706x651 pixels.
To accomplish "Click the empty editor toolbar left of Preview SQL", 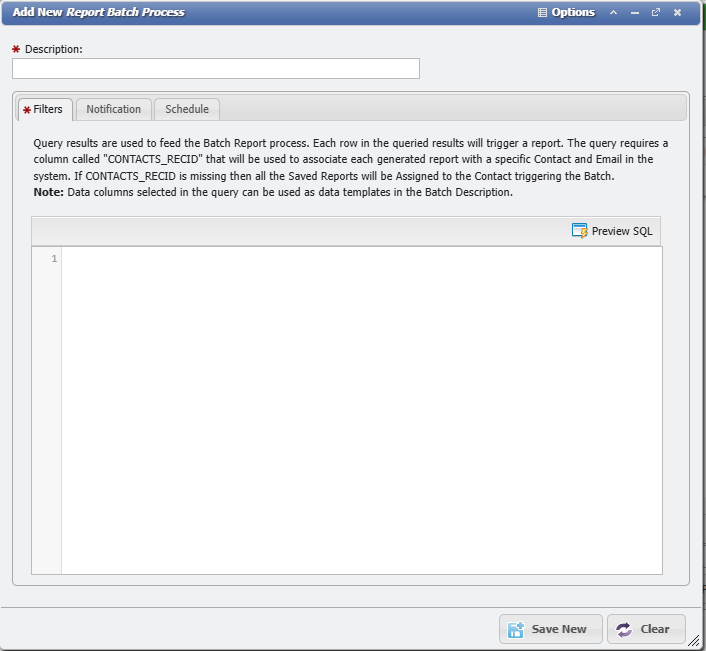I will (x=300, y=231).
